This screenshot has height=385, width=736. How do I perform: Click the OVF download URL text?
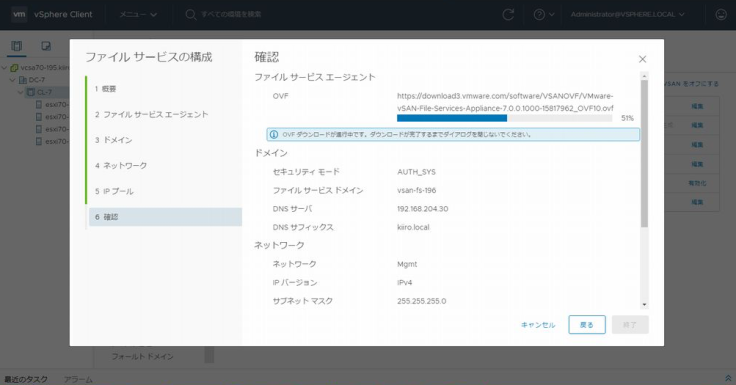coord(505,102)
